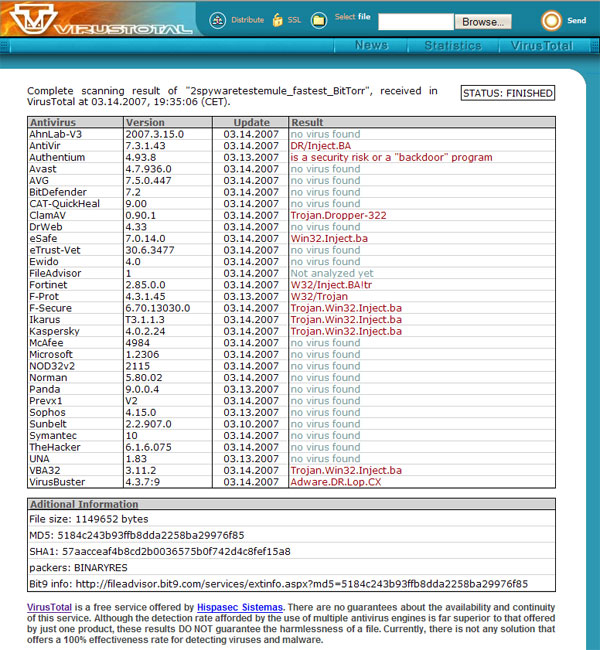The width and height of the screenshot is (600, 650).
Task: Click the Microsoft antivirus name
Action: click(51, 355)
